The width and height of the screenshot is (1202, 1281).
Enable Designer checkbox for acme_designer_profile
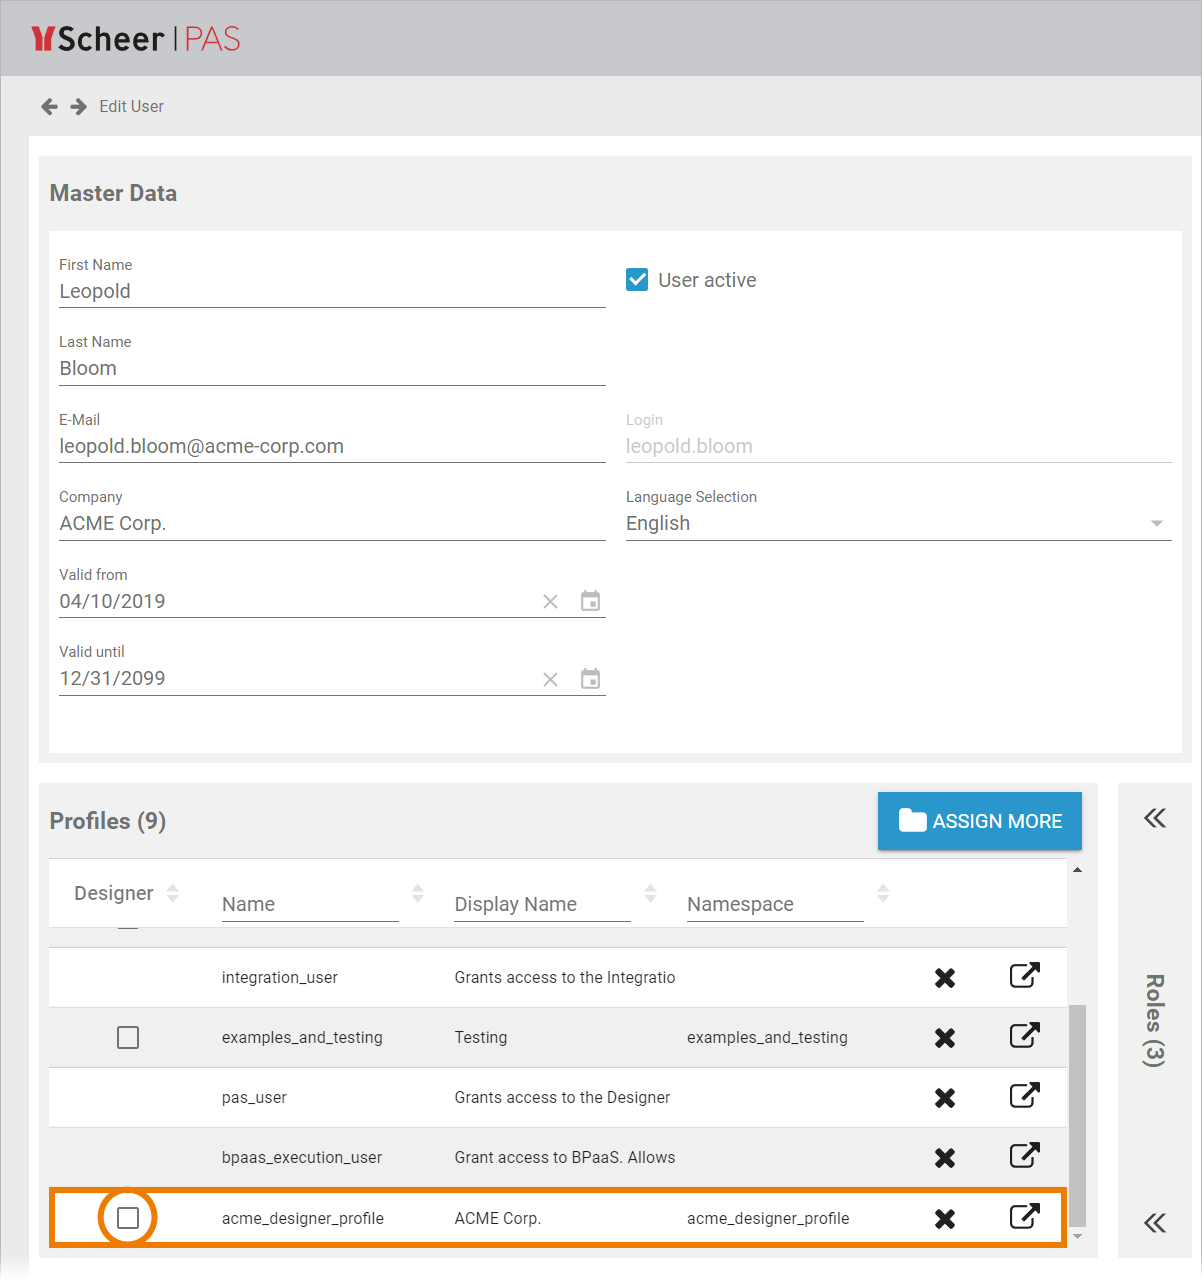pyautogui.click(x=128, y=1218)
